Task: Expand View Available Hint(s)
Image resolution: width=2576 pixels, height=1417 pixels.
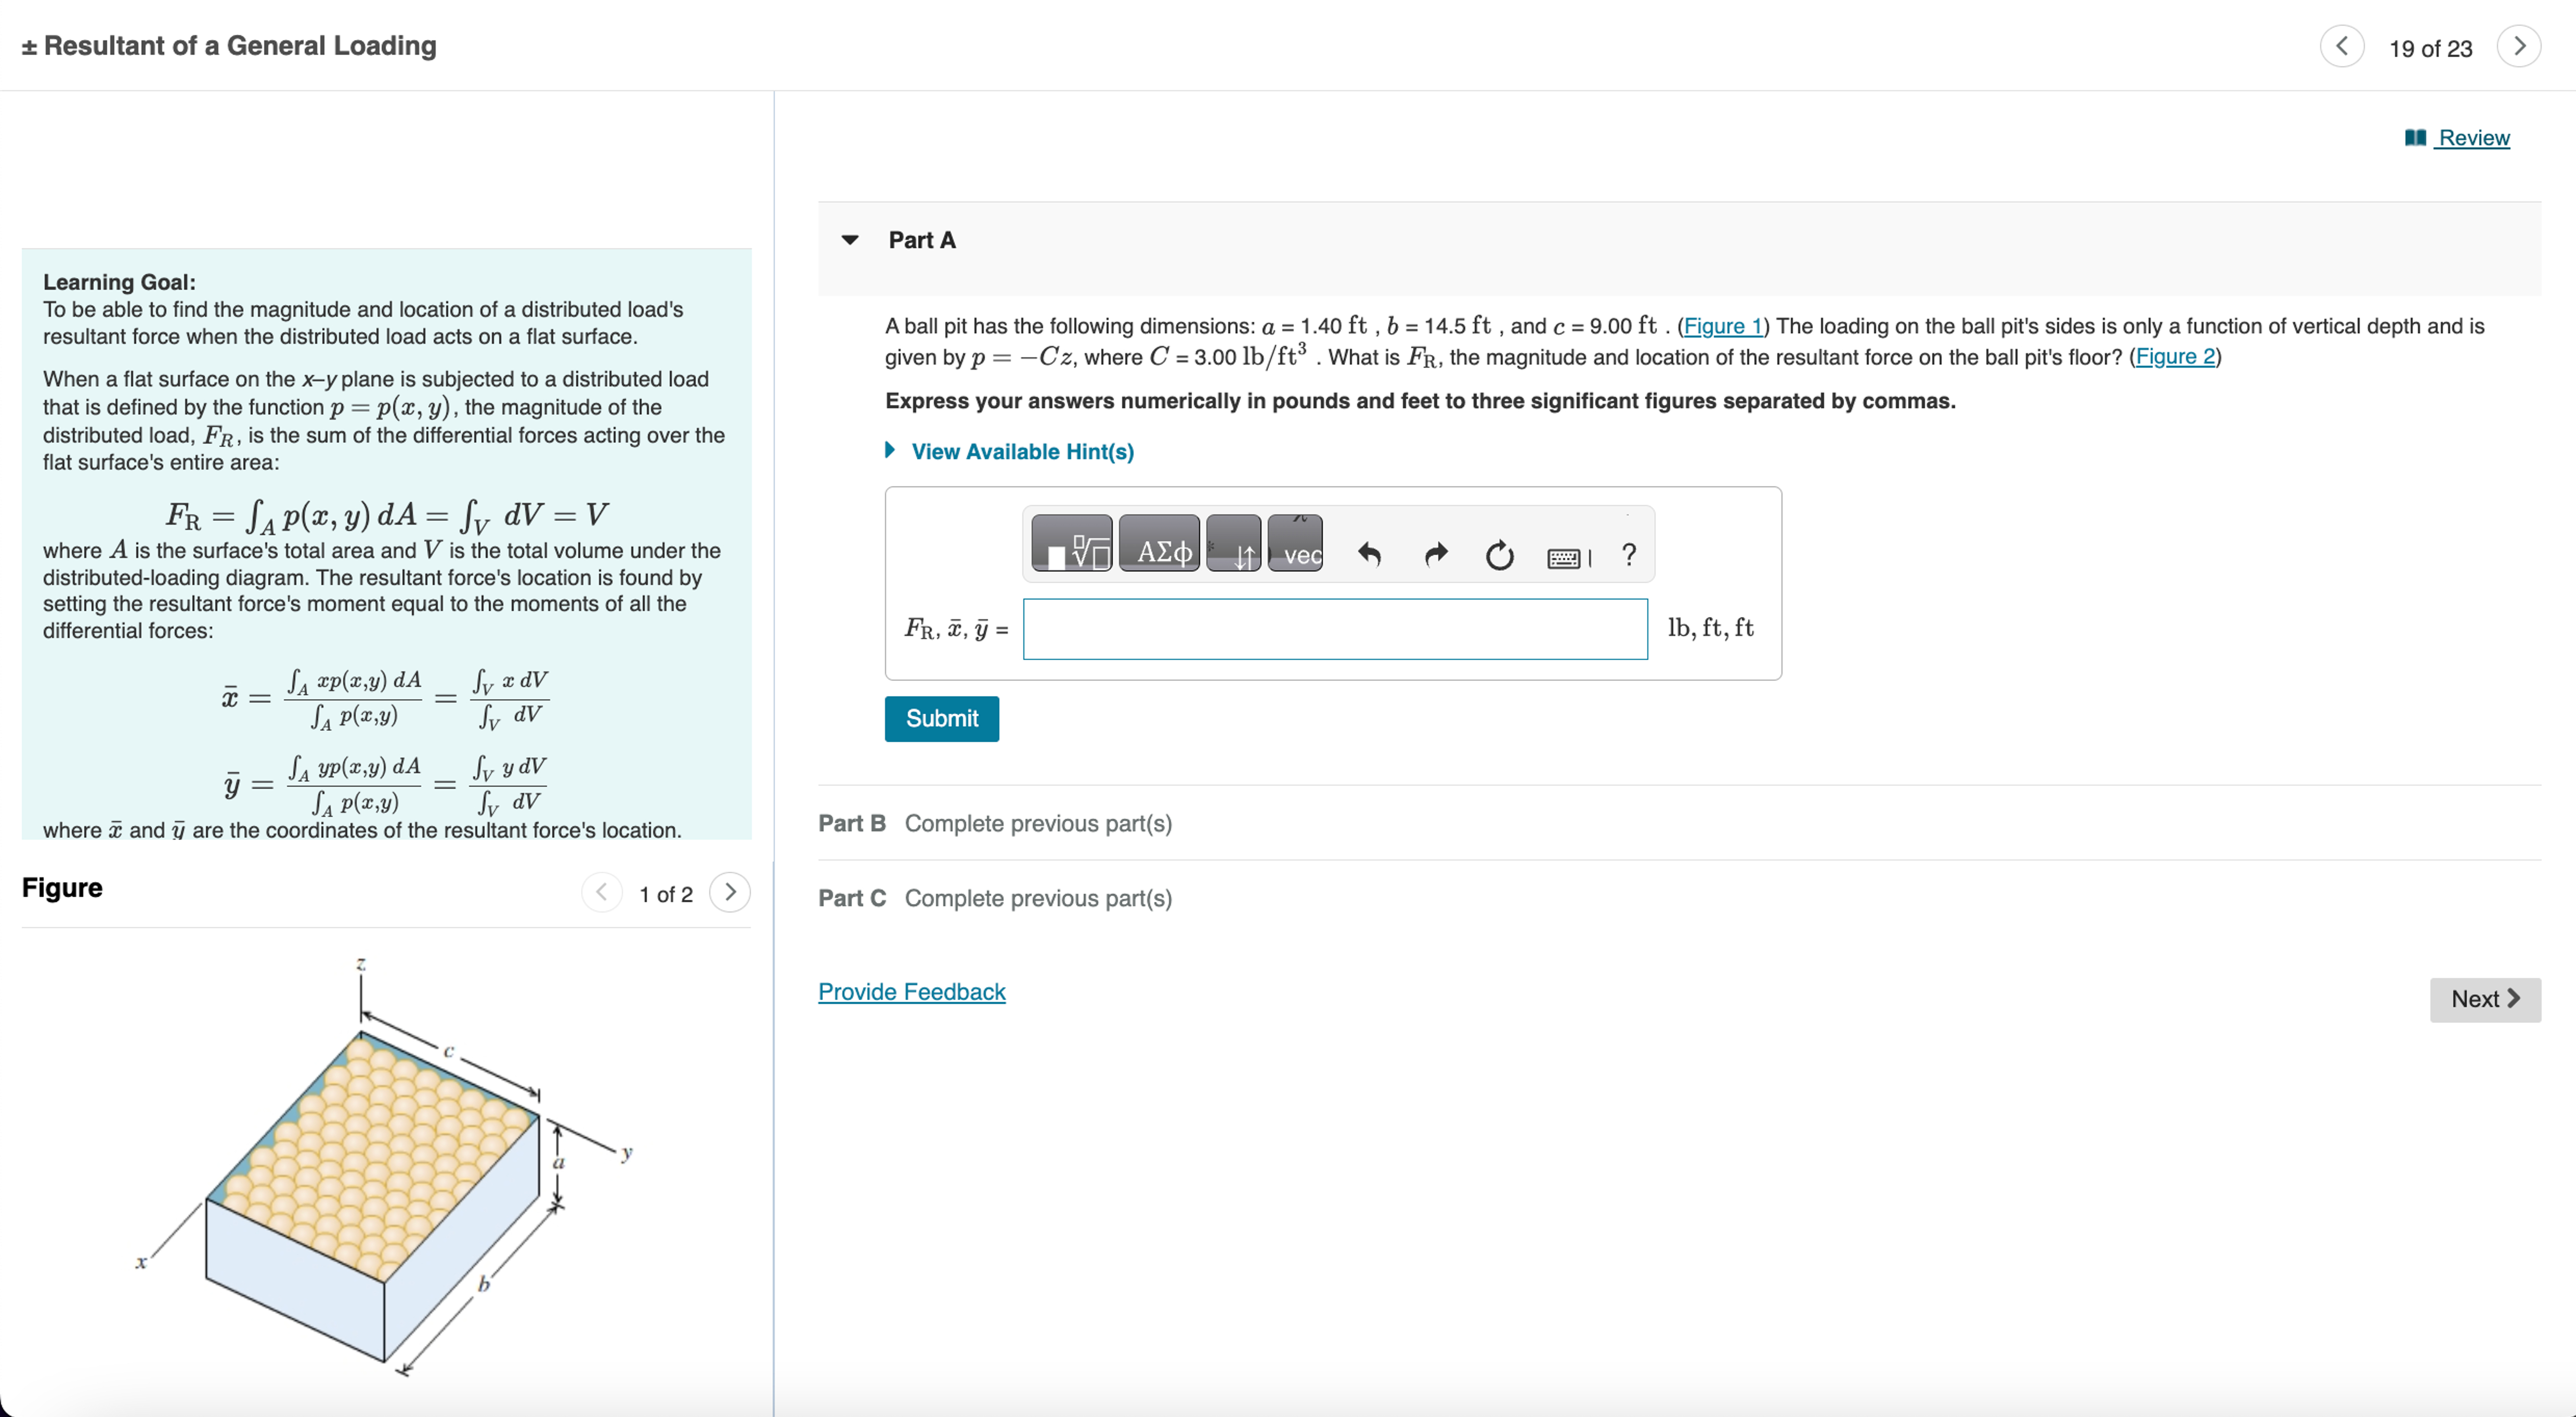Action: [1021, 451]
